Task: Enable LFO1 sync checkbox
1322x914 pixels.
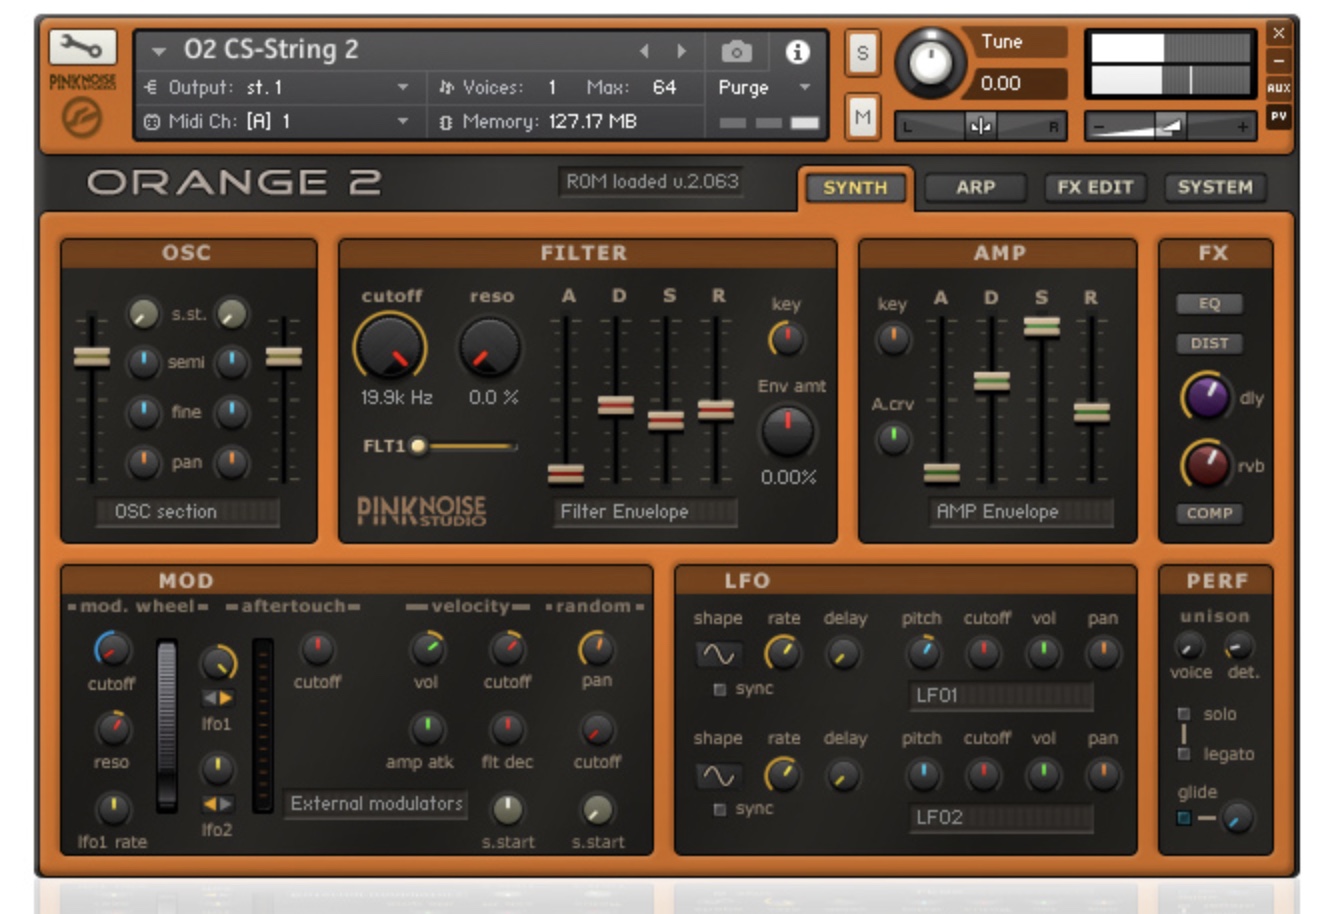Action: coord(719,690)
